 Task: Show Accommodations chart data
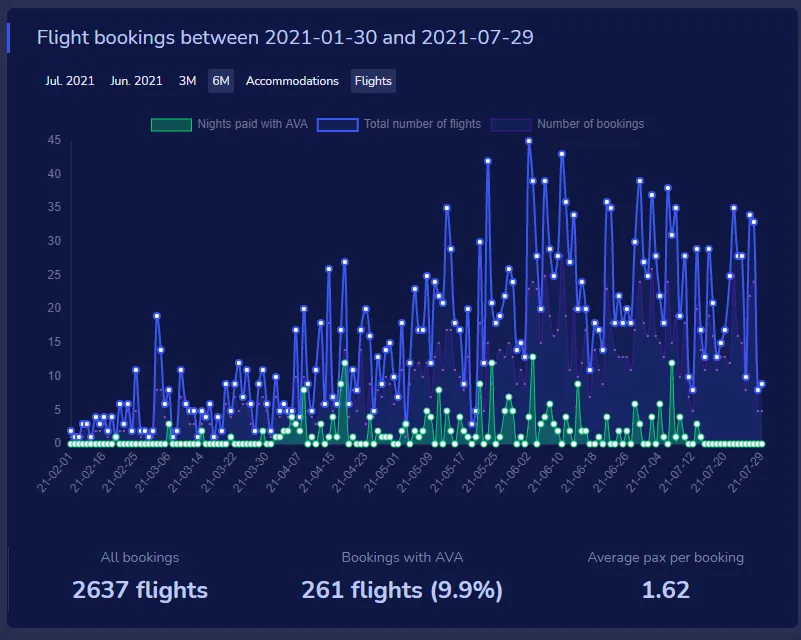point(292,81)
